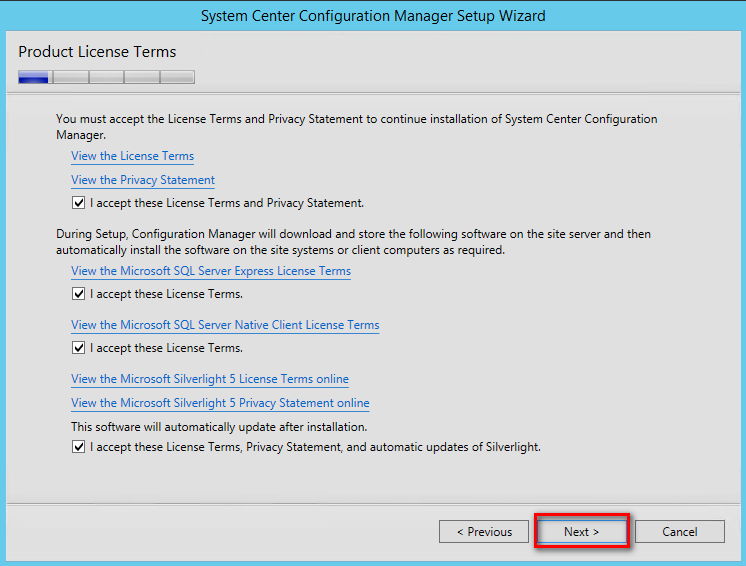Open the Silverlight 5 Privacy Statement online link
Viewport: 746px width, 566px height.
220,403
